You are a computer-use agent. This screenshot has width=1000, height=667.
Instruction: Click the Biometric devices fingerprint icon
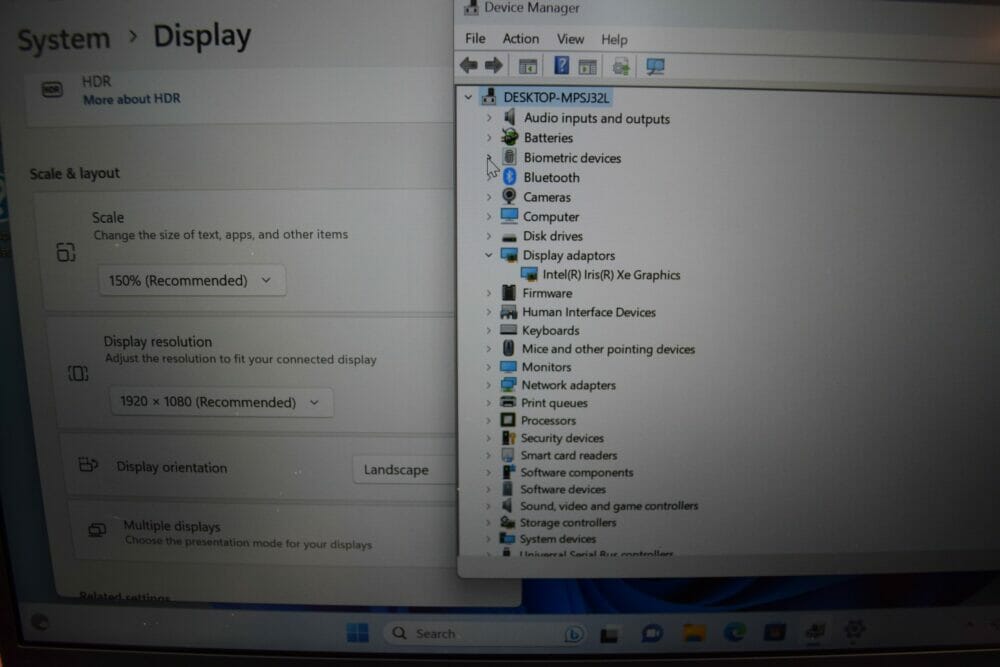pos(510,157)
